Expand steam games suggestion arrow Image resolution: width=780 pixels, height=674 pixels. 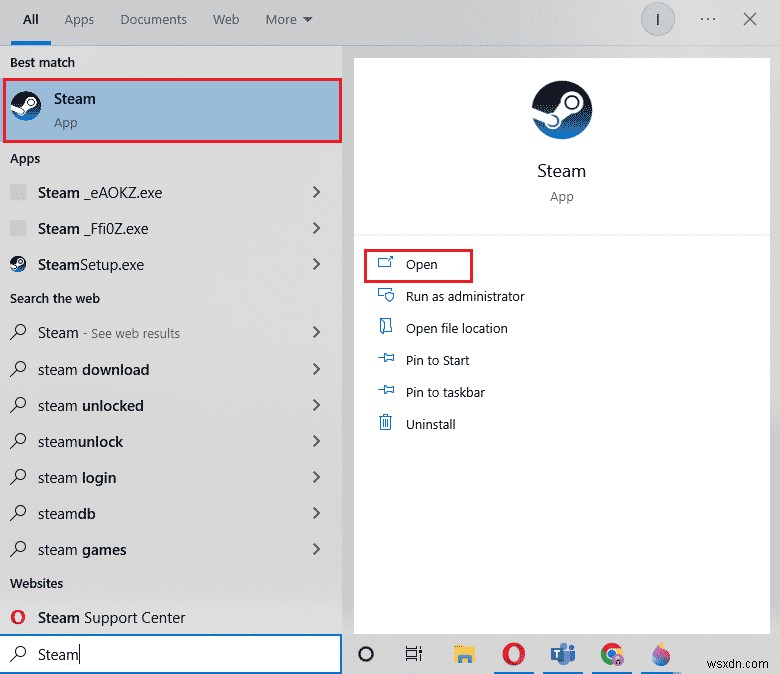316,549
